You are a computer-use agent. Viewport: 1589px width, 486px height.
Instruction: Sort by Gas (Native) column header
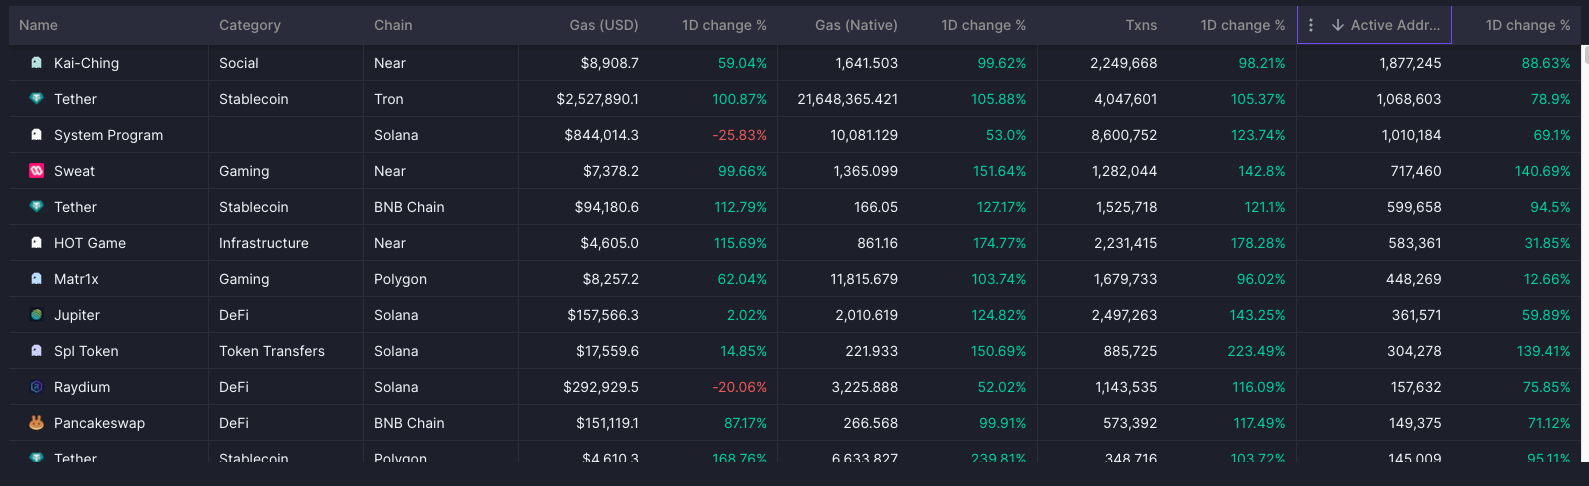856,25
